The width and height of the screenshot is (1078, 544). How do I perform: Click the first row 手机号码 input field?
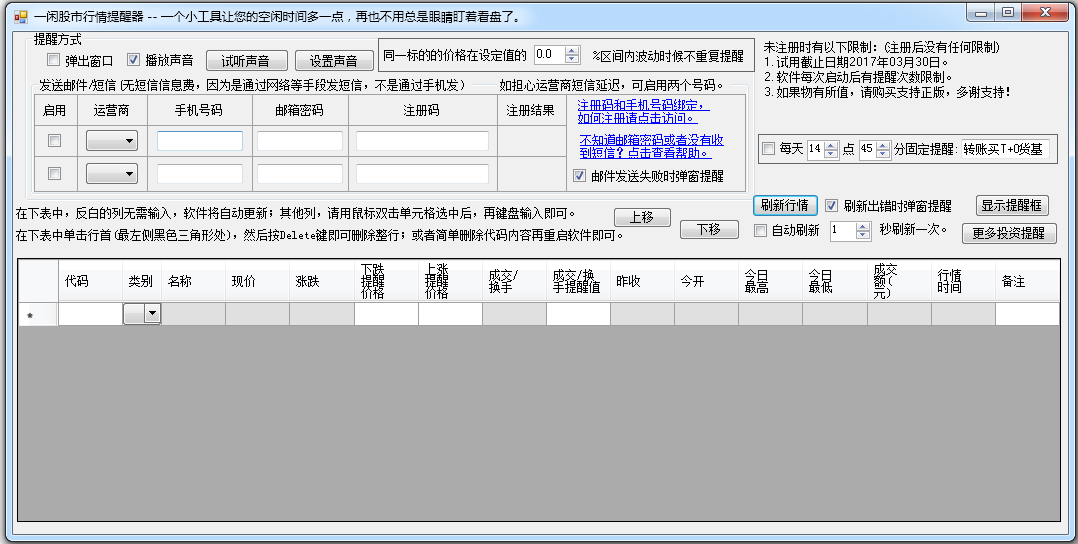[200, 141]
